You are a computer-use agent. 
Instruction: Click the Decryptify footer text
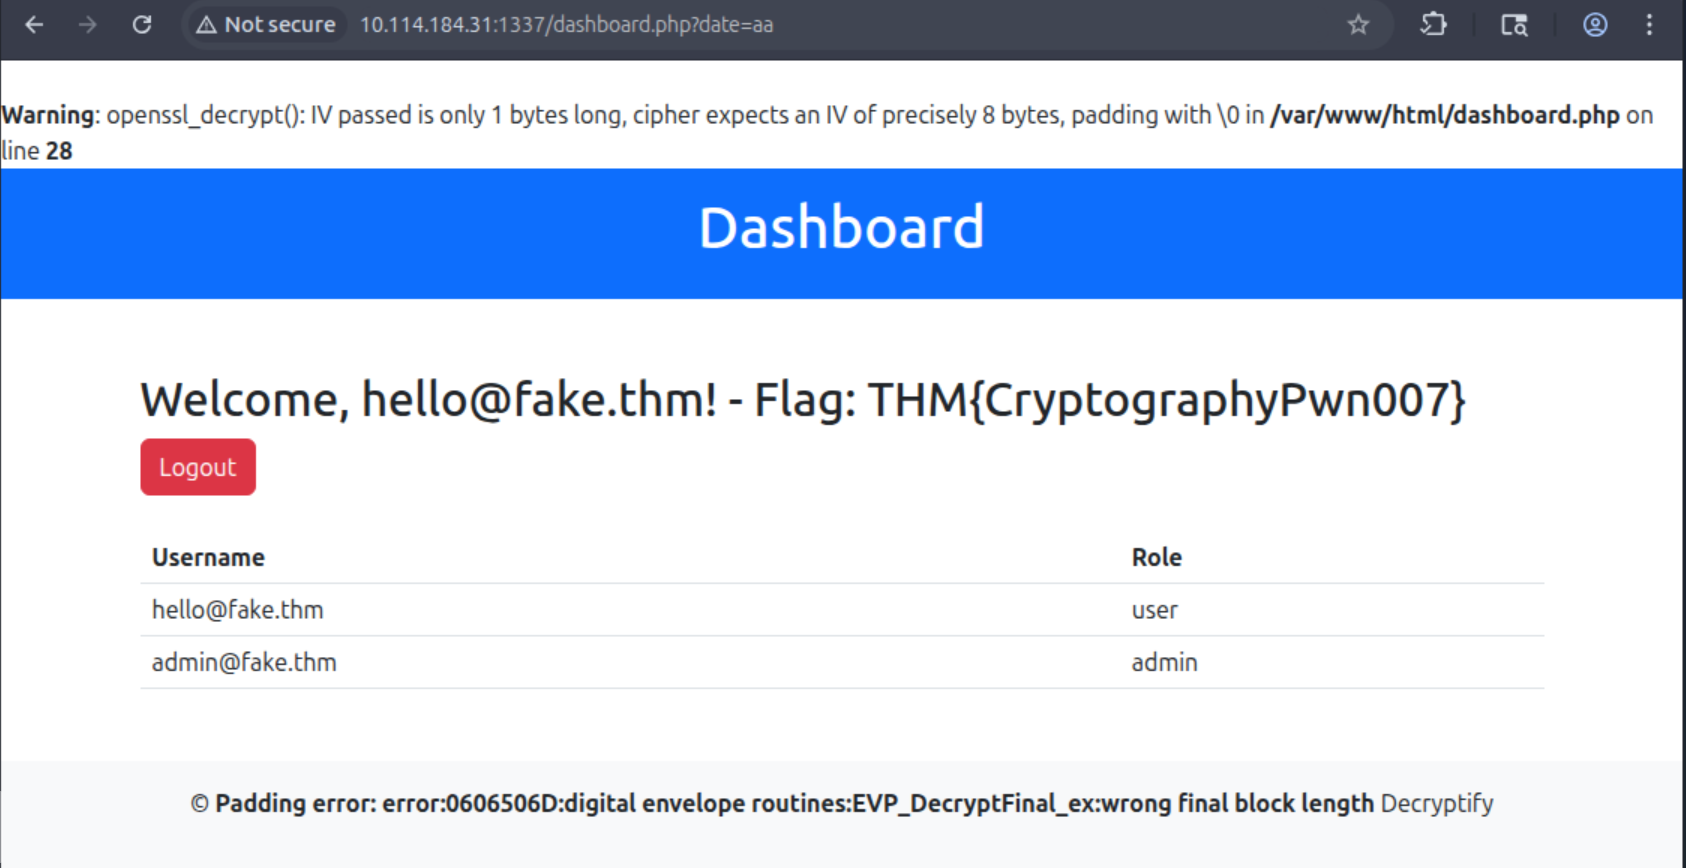1437,803
